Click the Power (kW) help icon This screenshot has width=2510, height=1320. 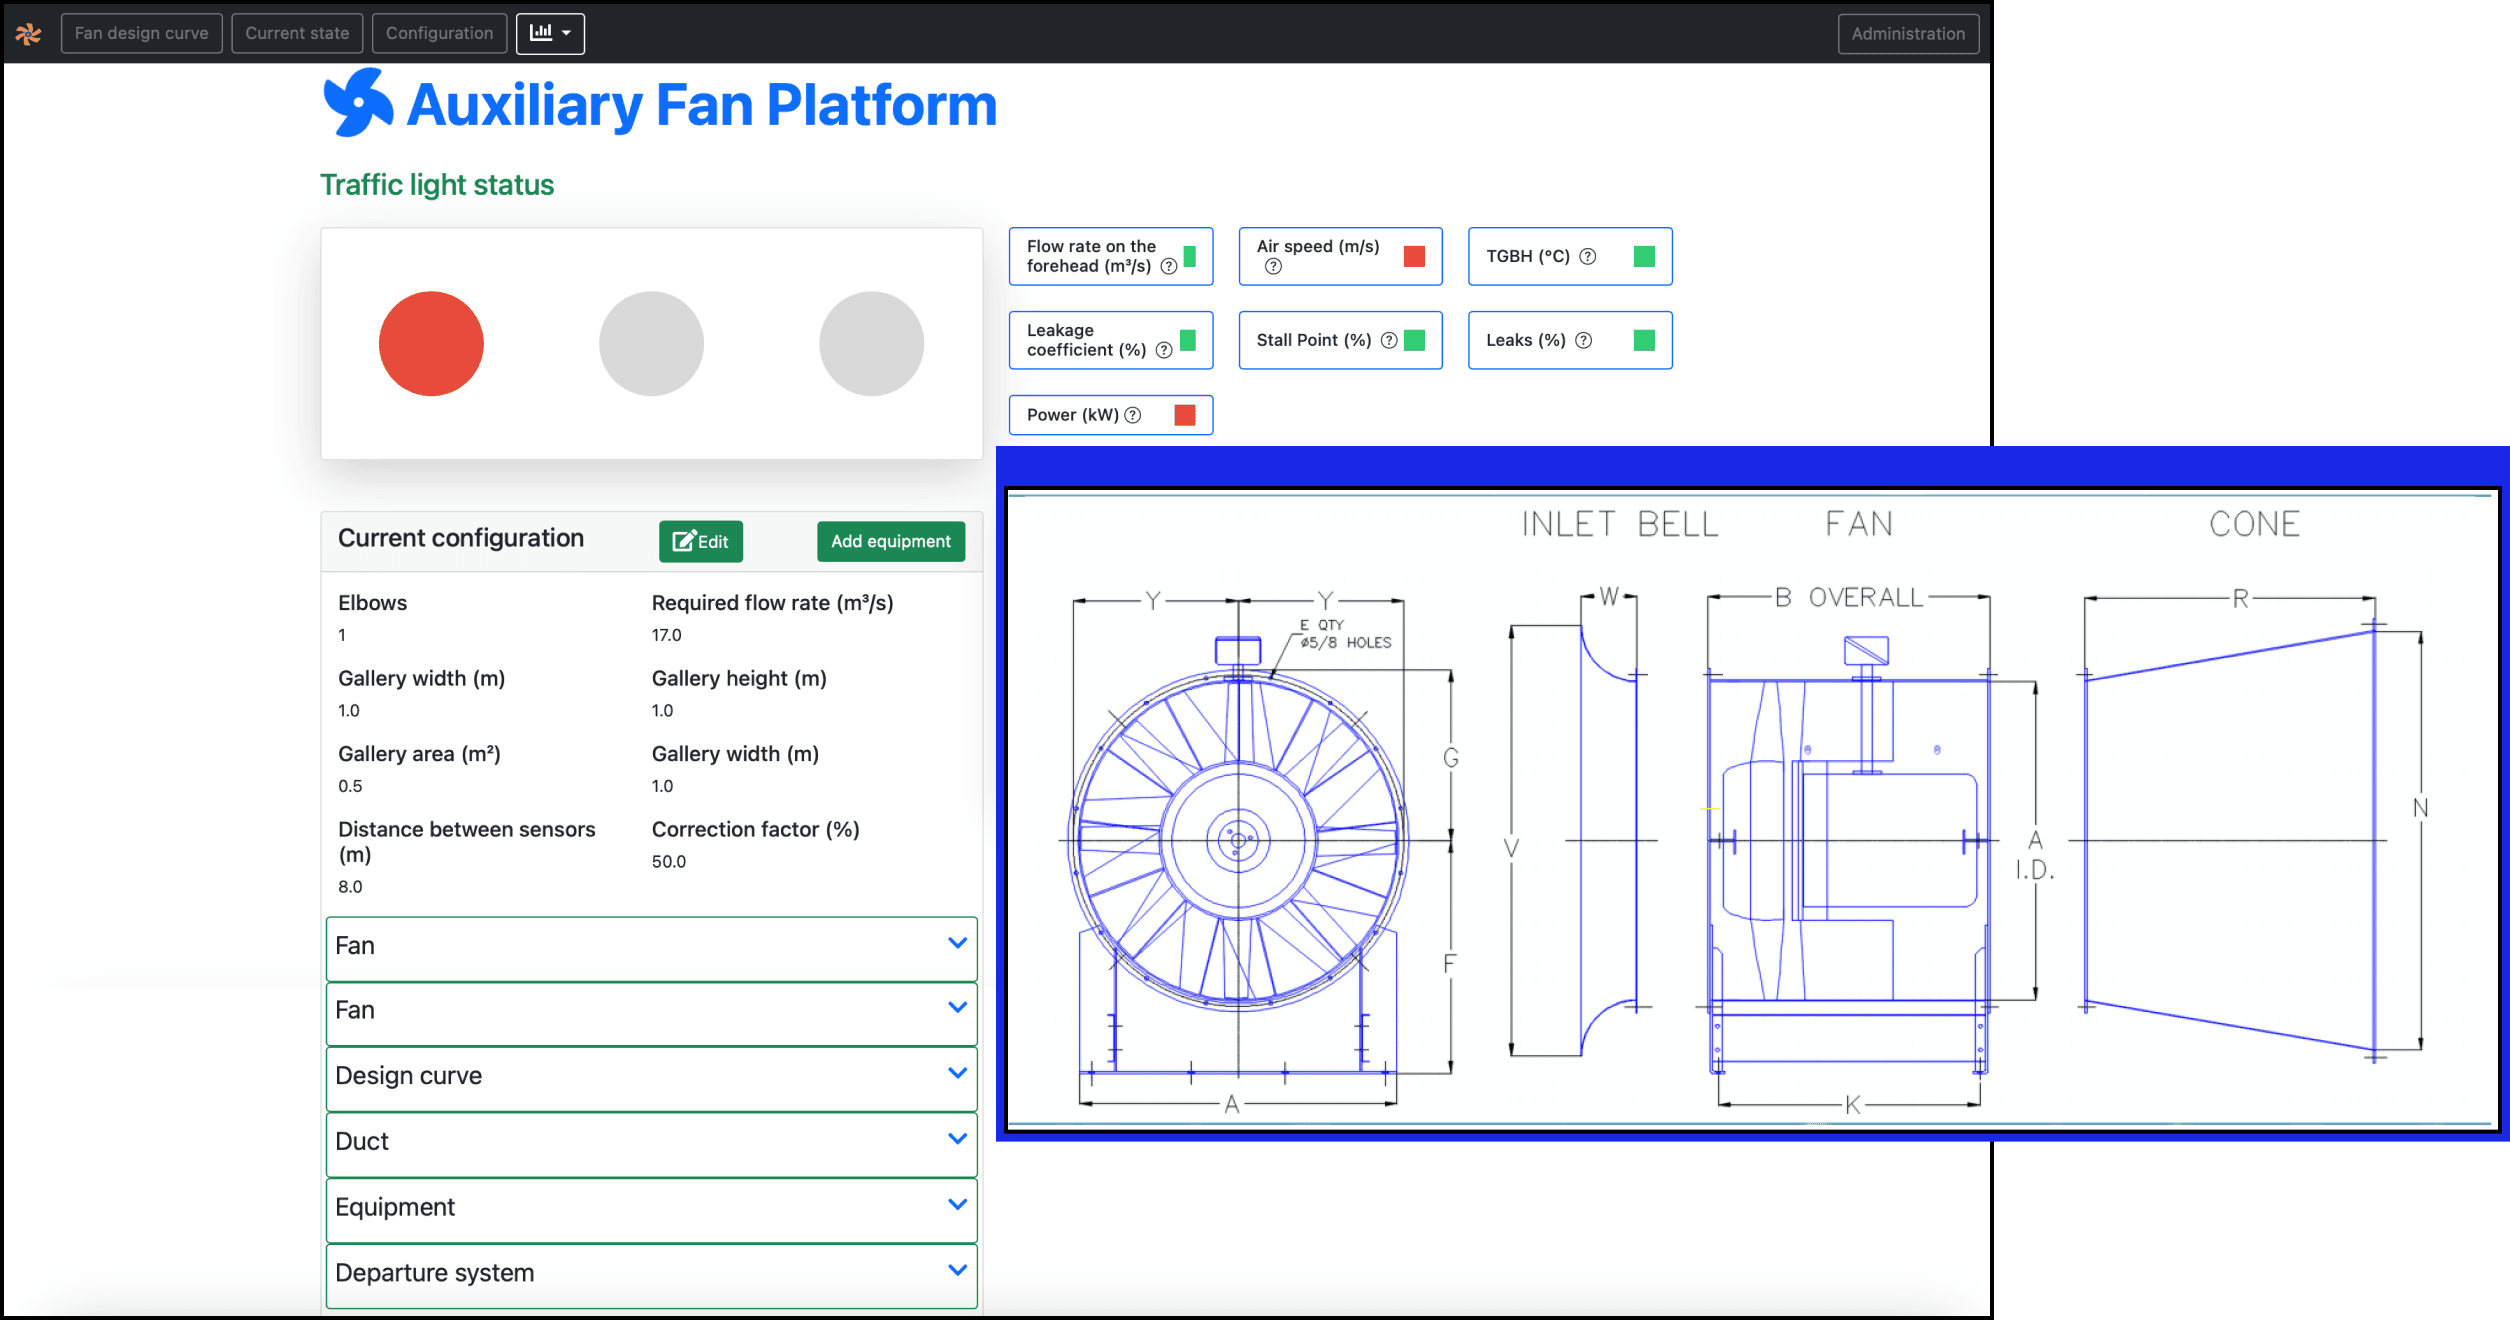pyautogui.click(x=1133, y=415)
